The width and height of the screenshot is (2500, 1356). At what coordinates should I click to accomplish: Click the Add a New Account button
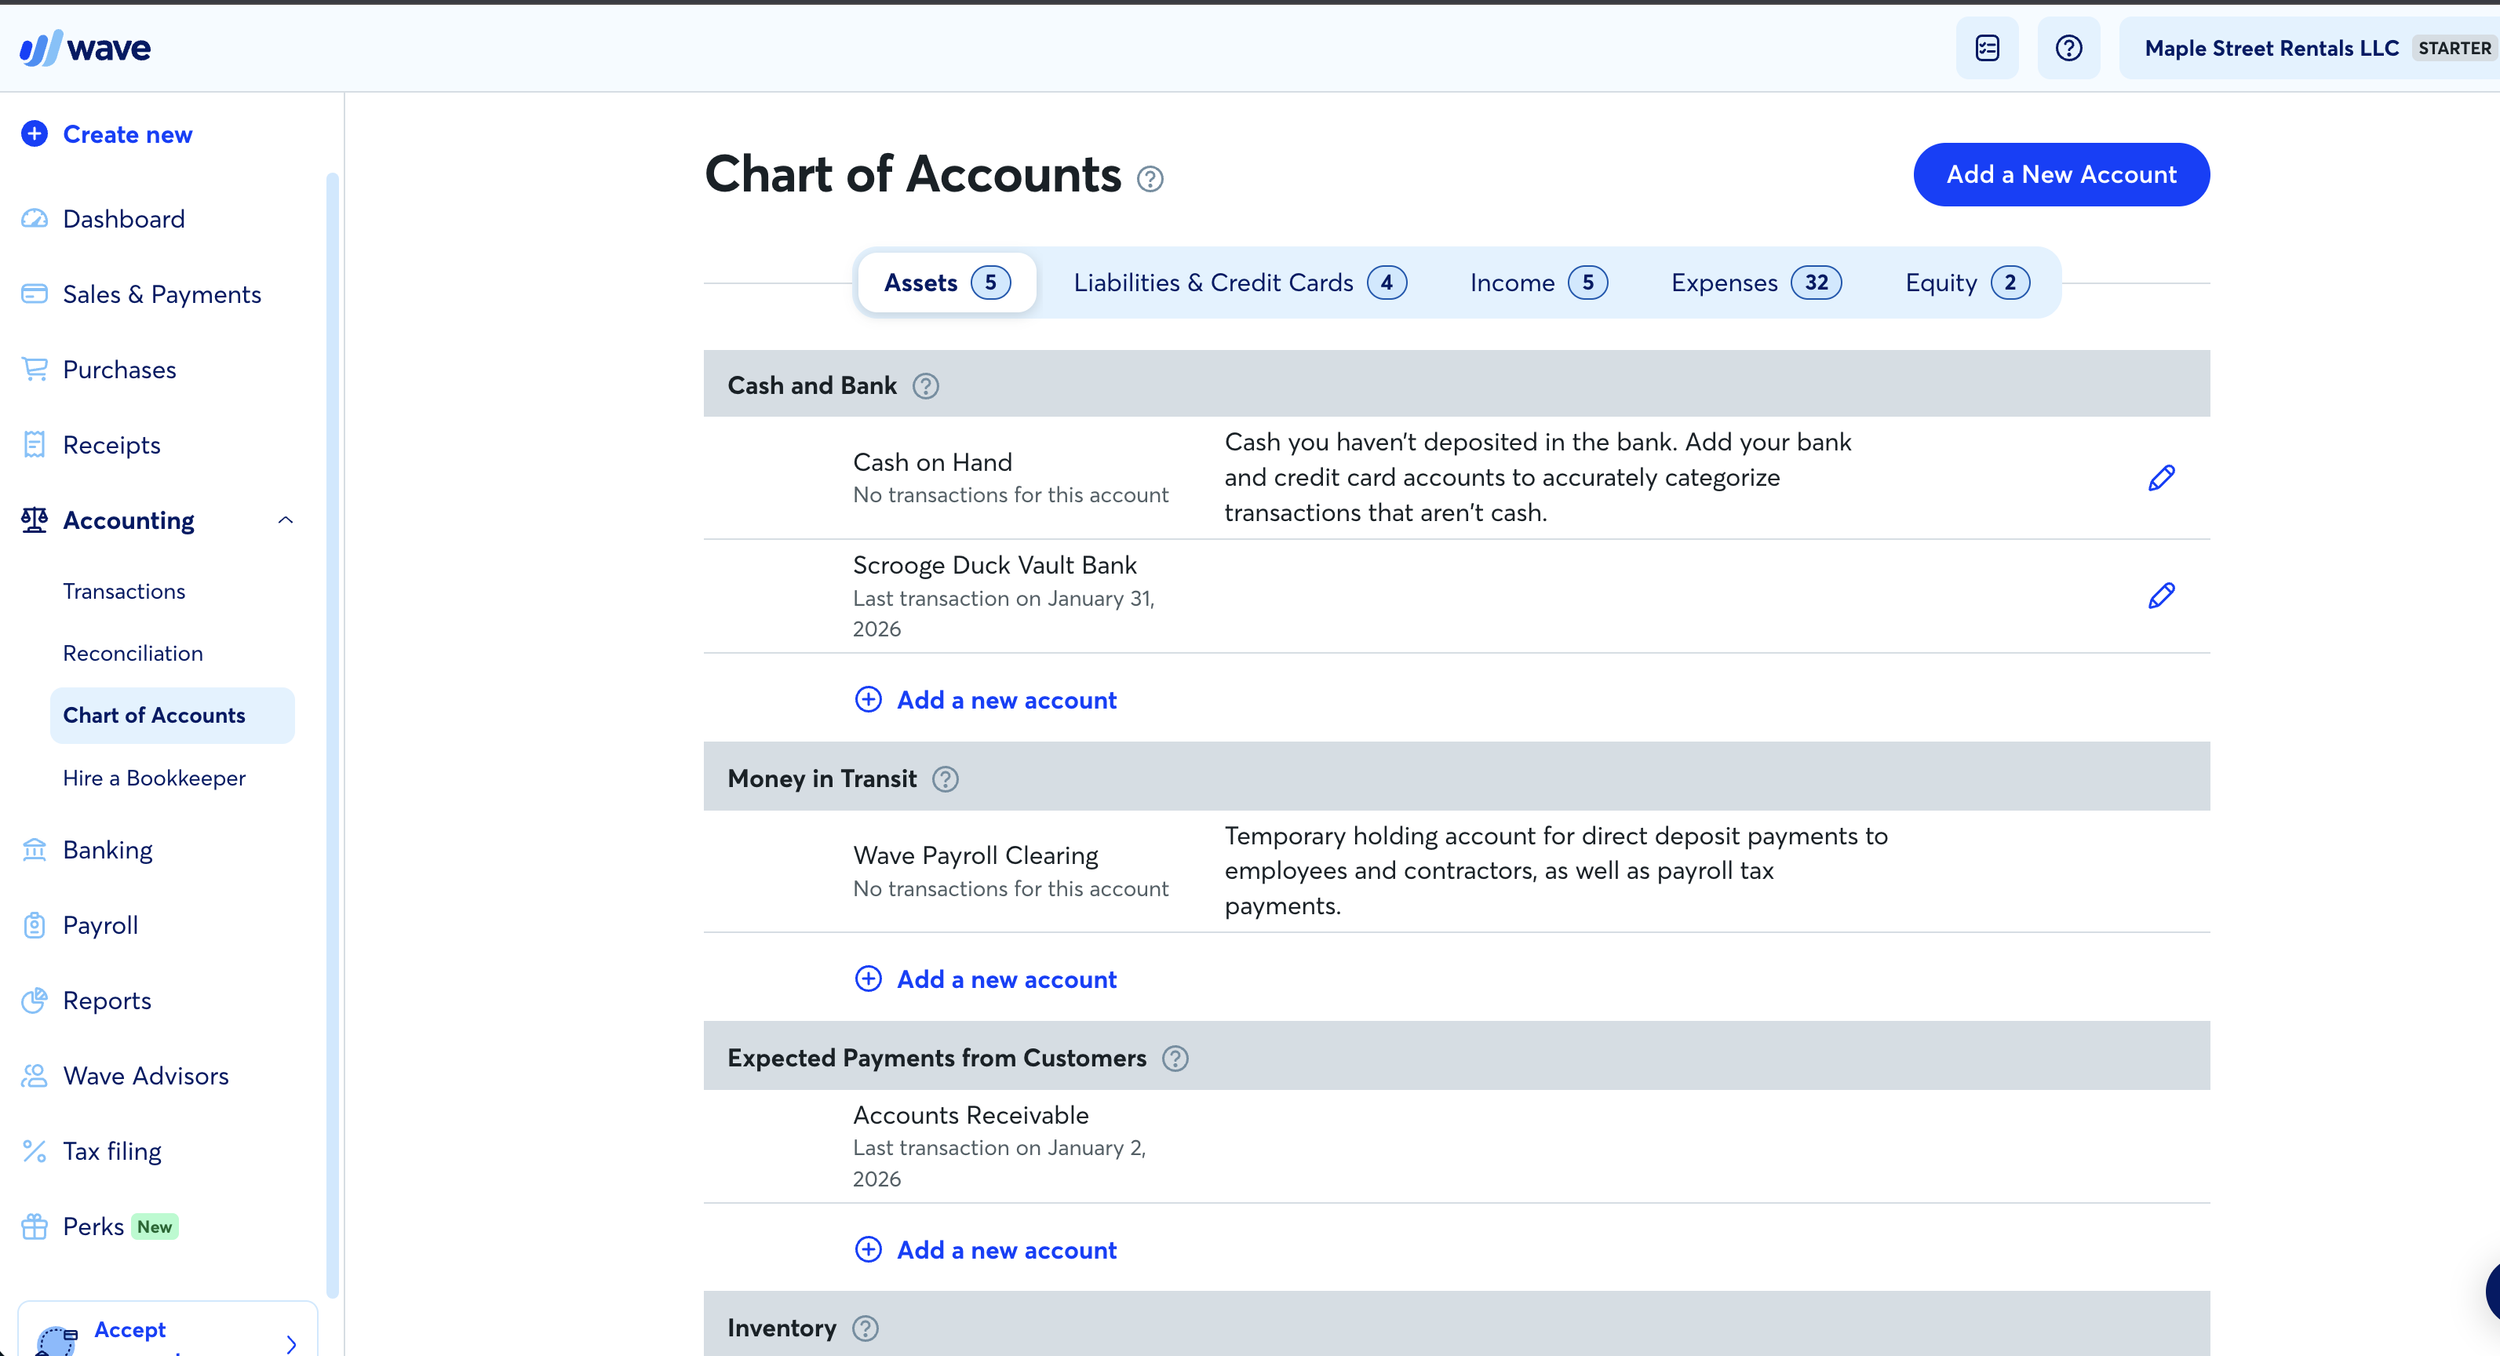[2061, 174]
